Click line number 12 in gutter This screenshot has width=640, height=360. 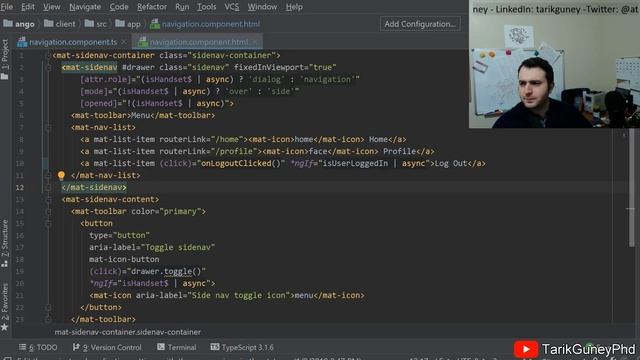[x=20, y=187]
